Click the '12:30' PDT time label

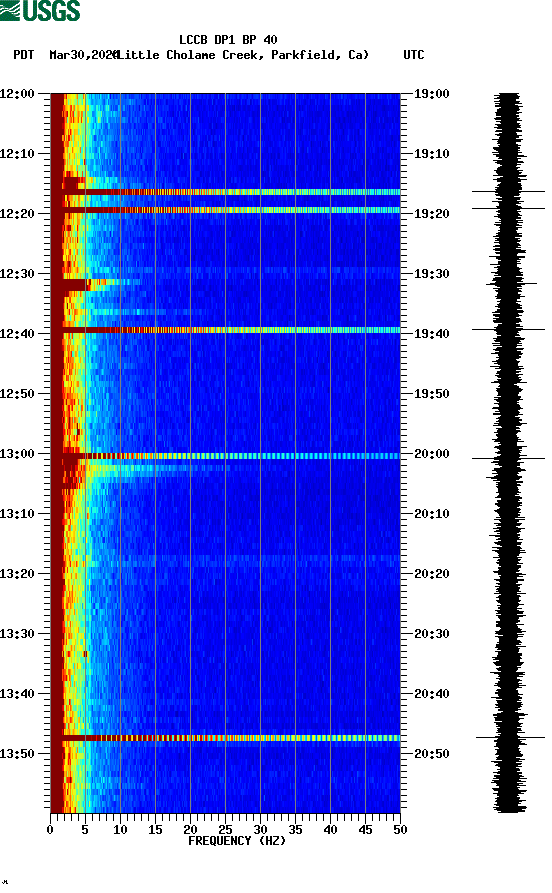click(17, 274)
